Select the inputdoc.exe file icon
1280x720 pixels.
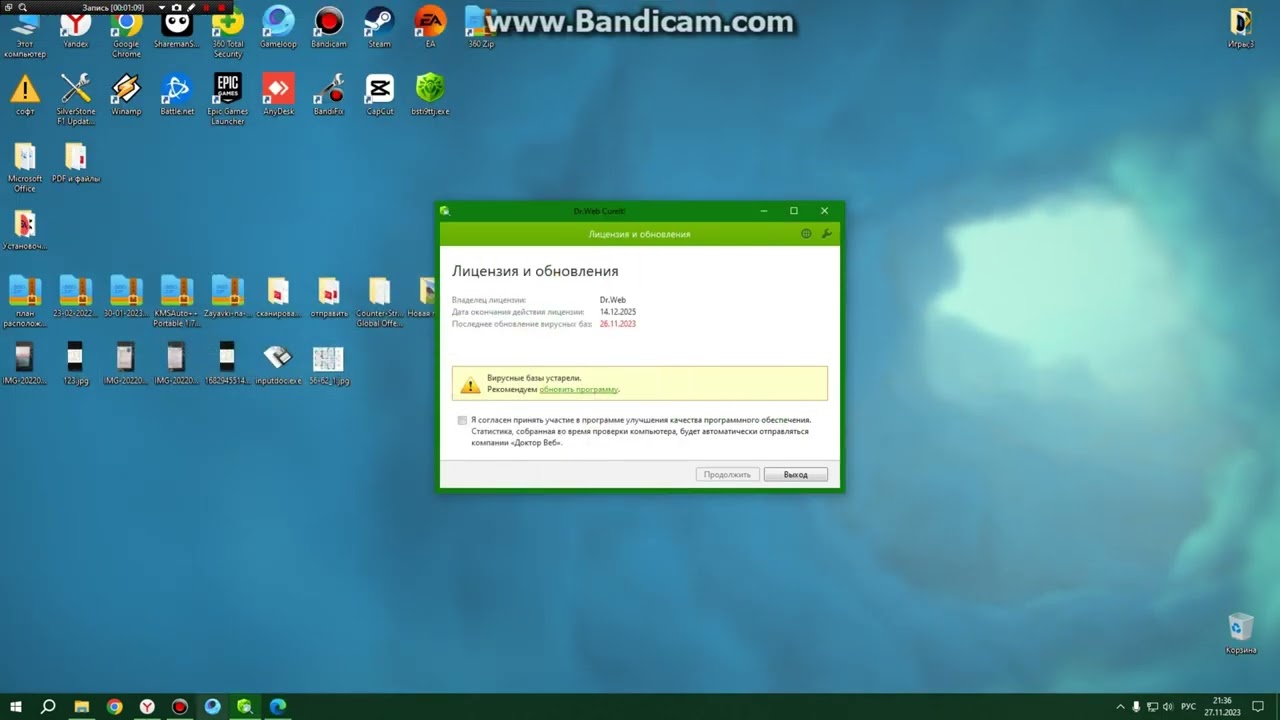[x=278, y=363]
